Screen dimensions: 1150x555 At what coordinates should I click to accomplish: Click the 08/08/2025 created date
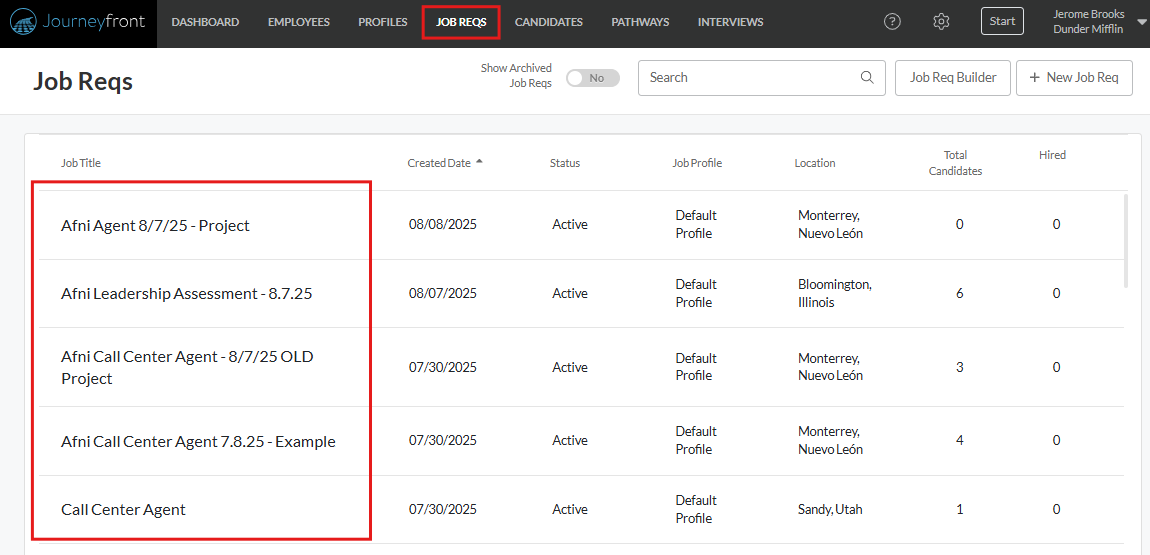[x=443, y=224]
